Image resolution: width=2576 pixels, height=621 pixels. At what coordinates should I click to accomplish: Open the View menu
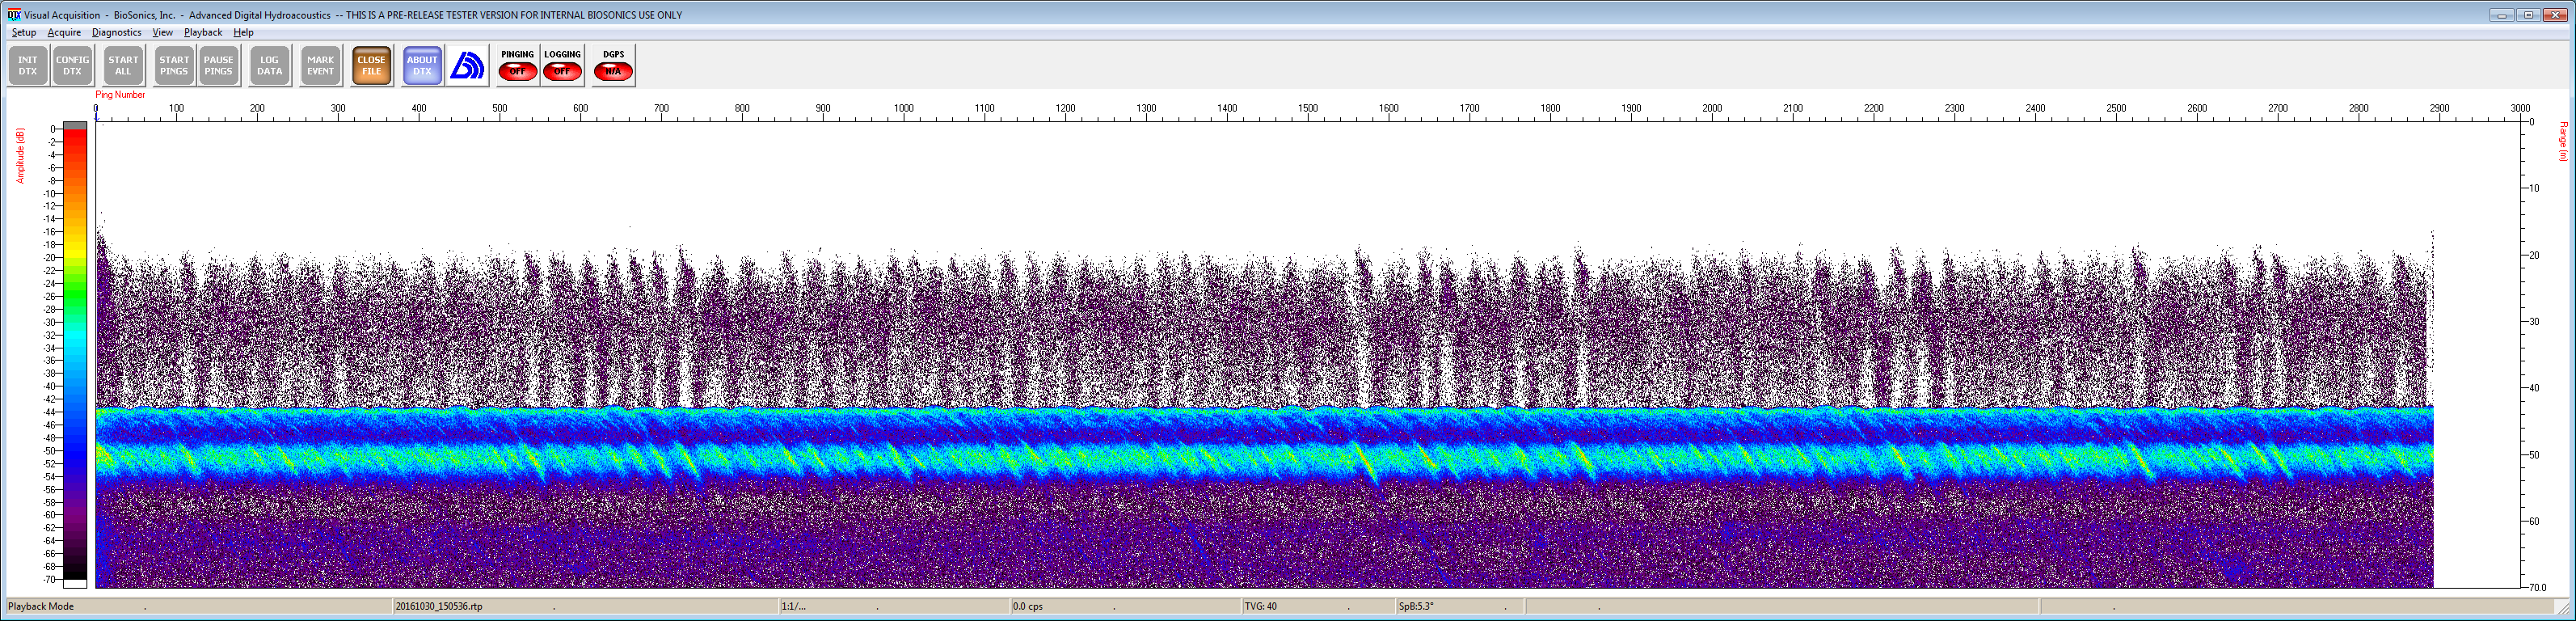click(x=162, y=32)
